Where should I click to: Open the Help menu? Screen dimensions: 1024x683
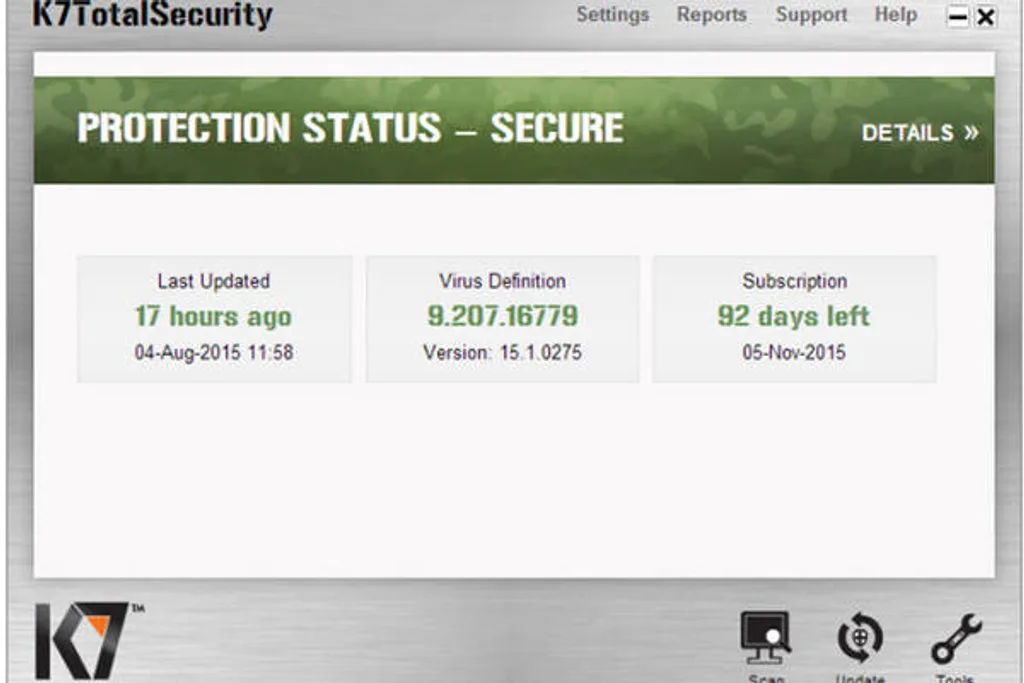click(895, 15)
